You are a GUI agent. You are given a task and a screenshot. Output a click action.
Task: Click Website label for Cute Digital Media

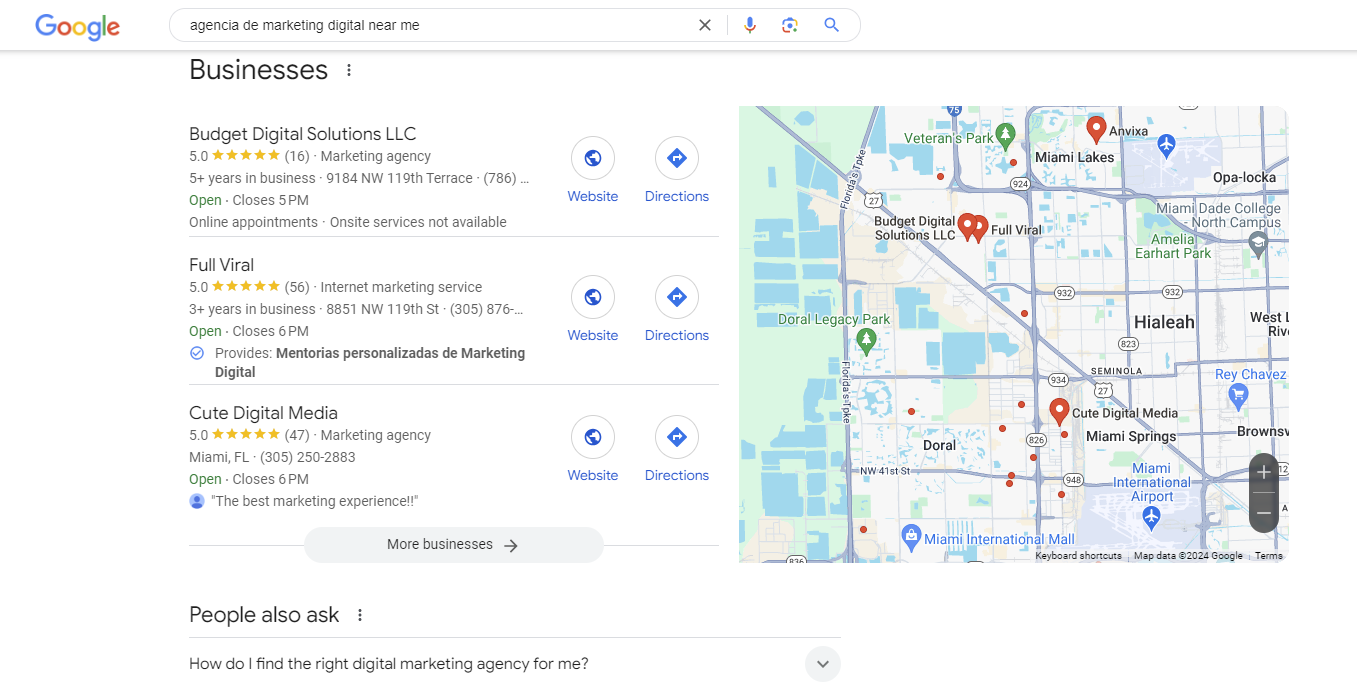coord(593,475)
